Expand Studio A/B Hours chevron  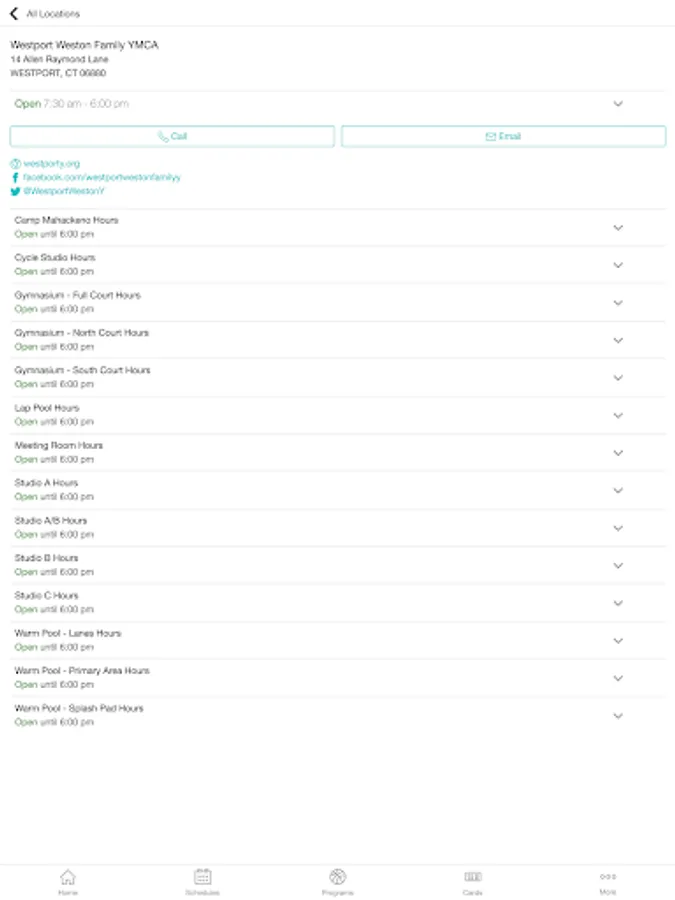(x=618, y=528)
